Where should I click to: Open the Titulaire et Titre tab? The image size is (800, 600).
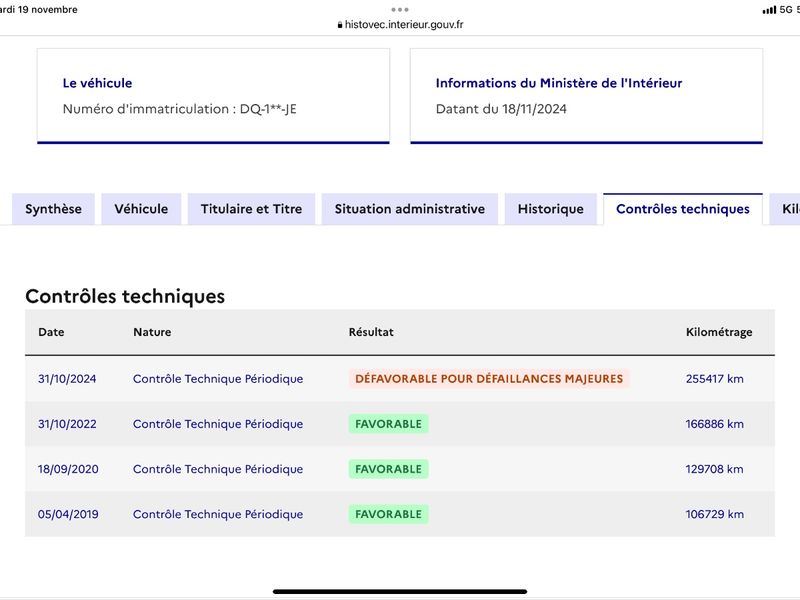252,209
